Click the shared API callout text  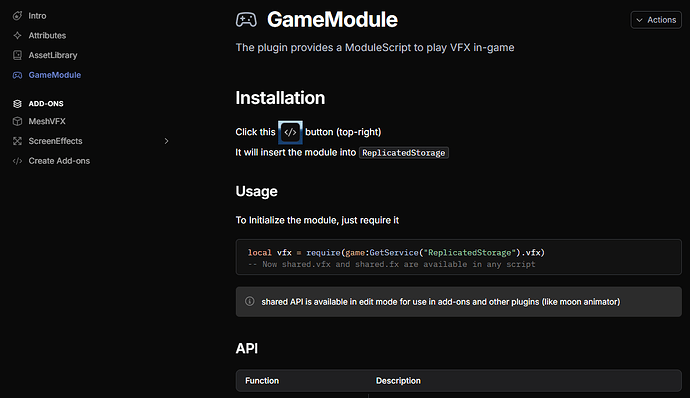pos(440,302)
